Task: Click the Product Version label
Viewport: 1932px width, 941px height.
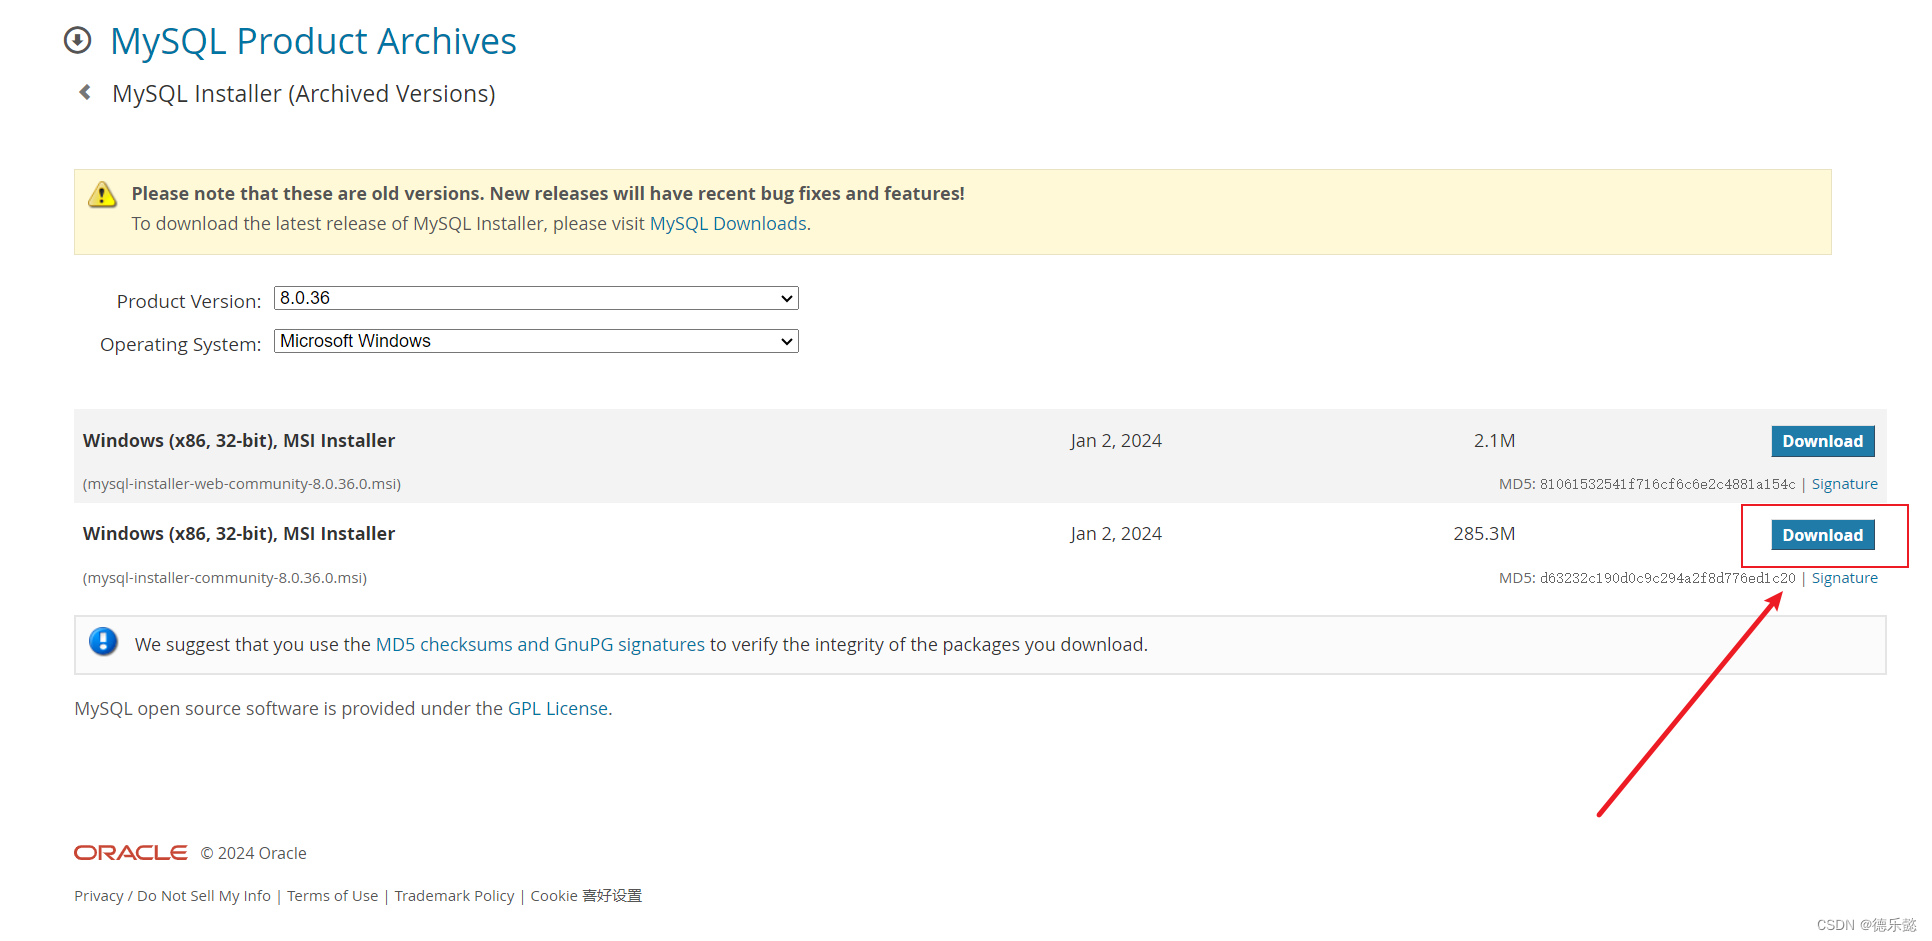Action: (x=189, y=301)
